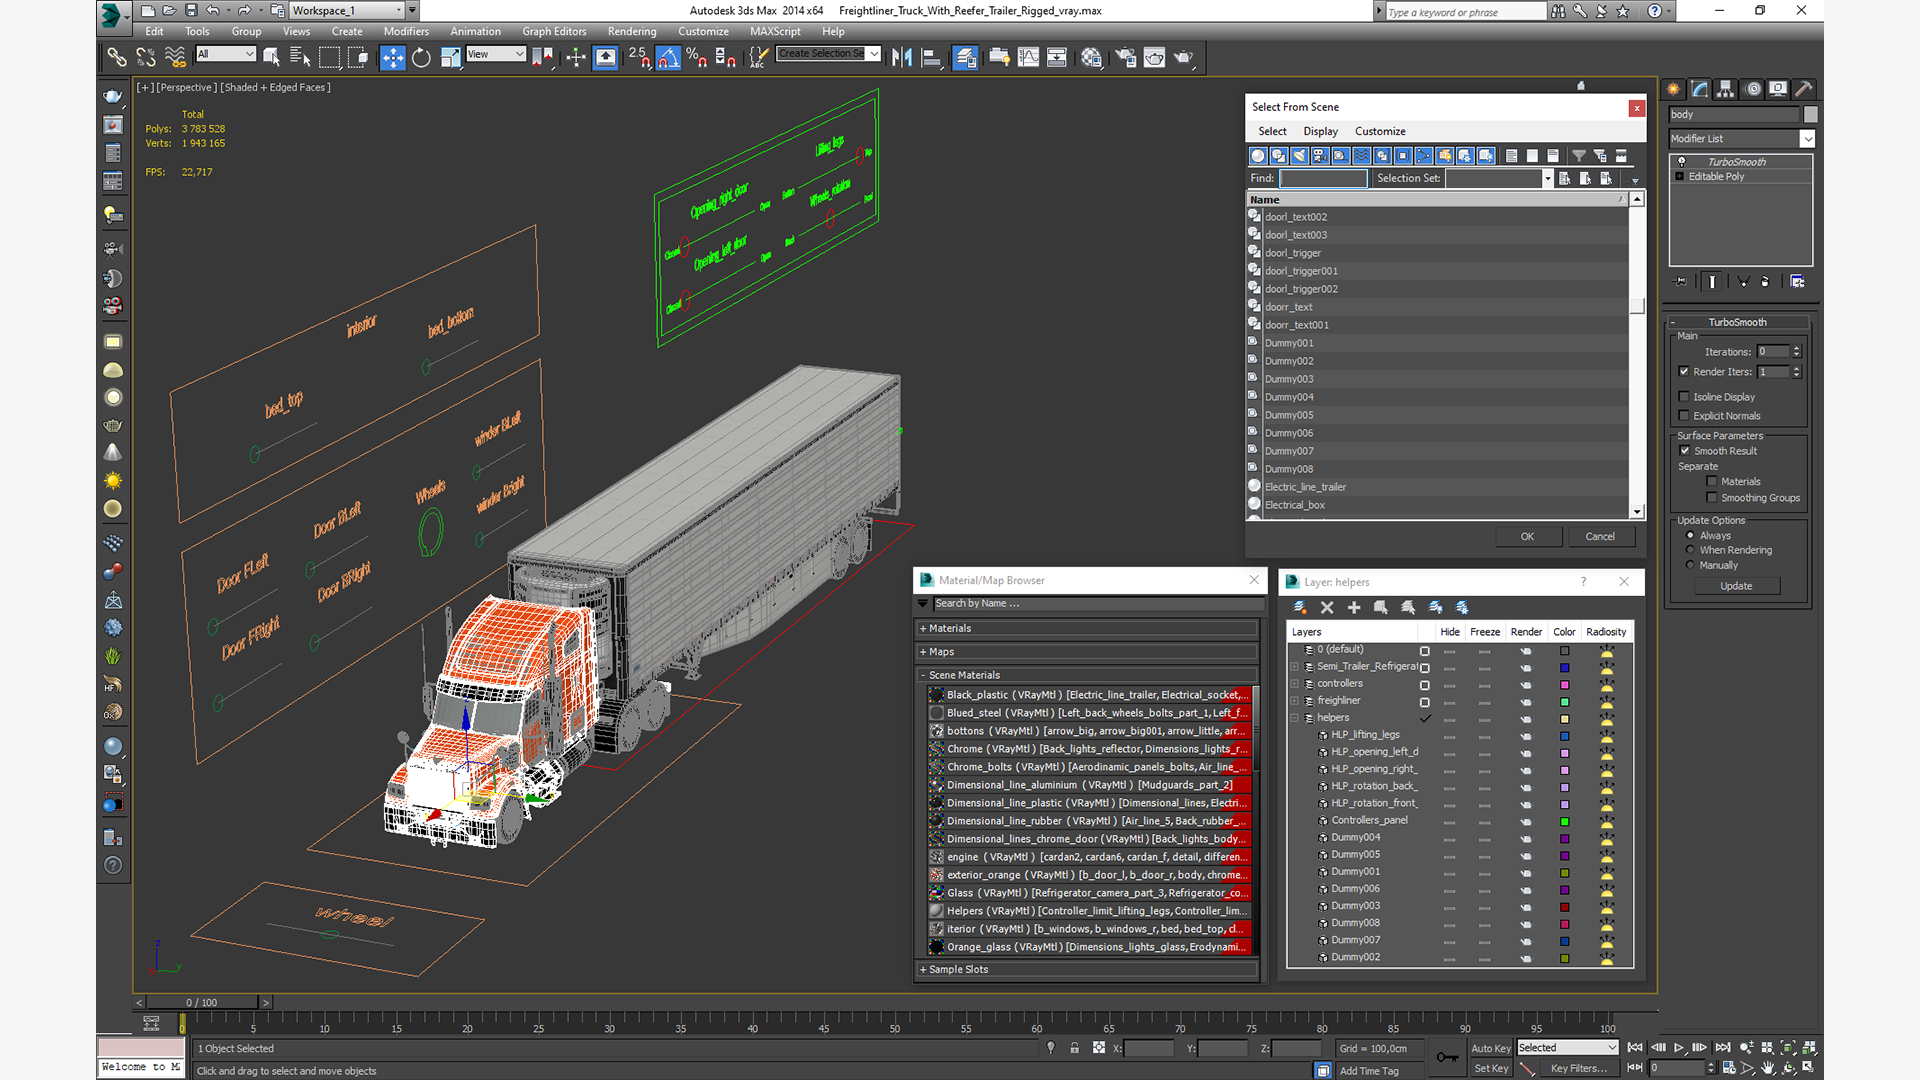Click the Key Filters button

(x=1578, y=1069)
